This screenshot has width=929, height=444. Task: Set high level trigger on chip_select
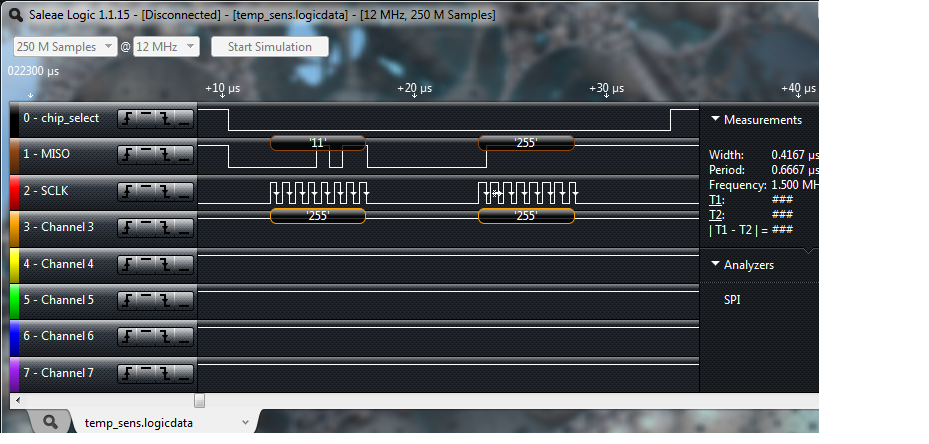tap(146, 119)
